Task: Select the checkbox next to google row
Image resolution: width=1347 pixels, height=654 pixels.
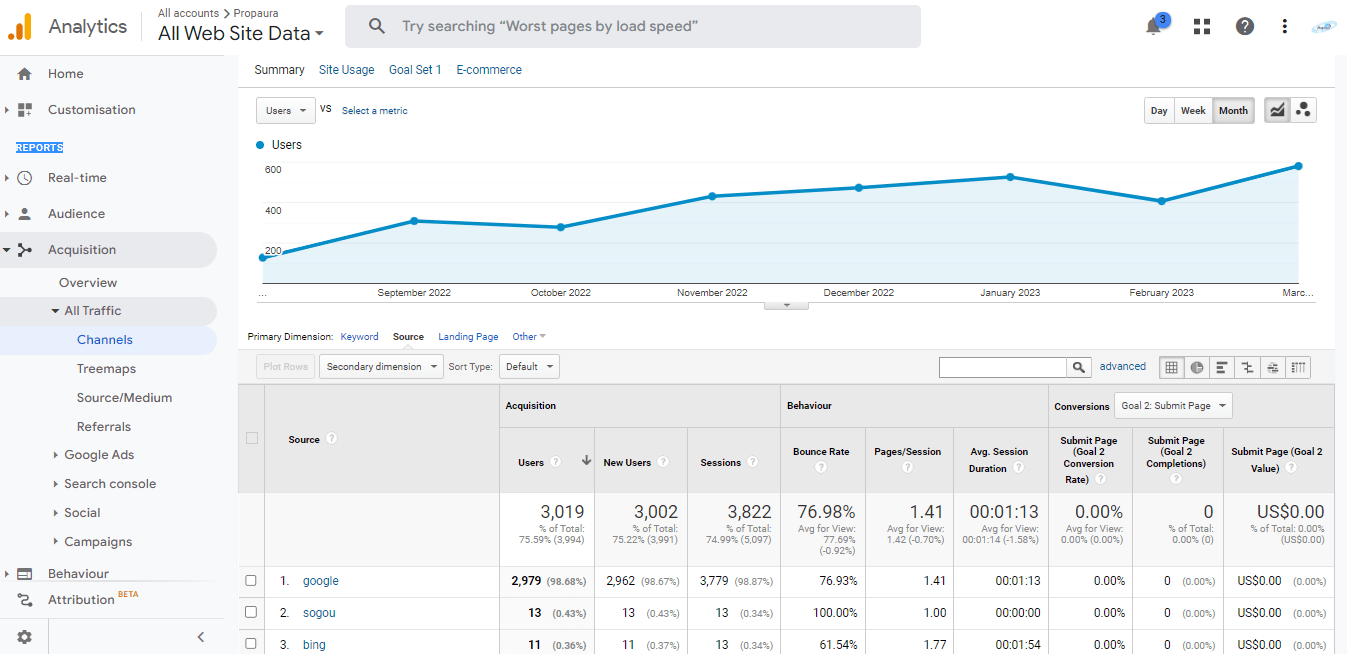Action: click(250, 581)
